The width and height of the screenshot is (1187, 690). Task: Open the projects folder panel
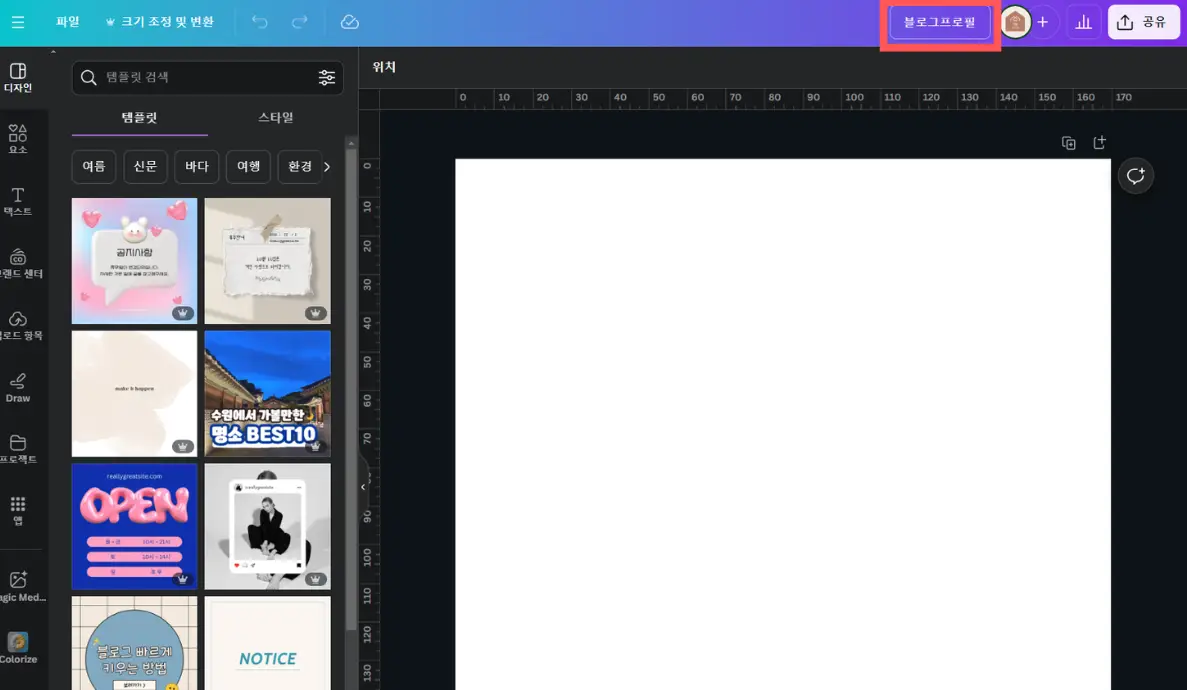point(18,449)
